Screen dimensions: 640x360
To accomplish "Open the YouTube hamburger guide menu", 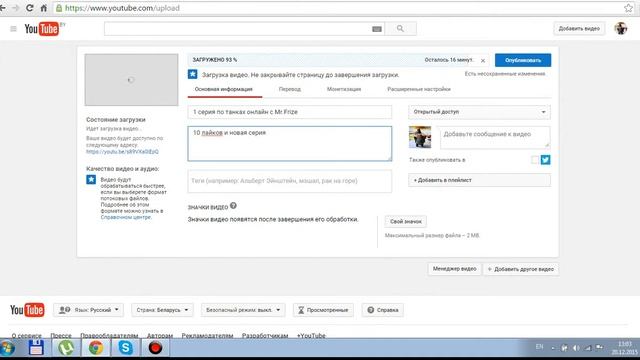I will click(x=13, y=29).
